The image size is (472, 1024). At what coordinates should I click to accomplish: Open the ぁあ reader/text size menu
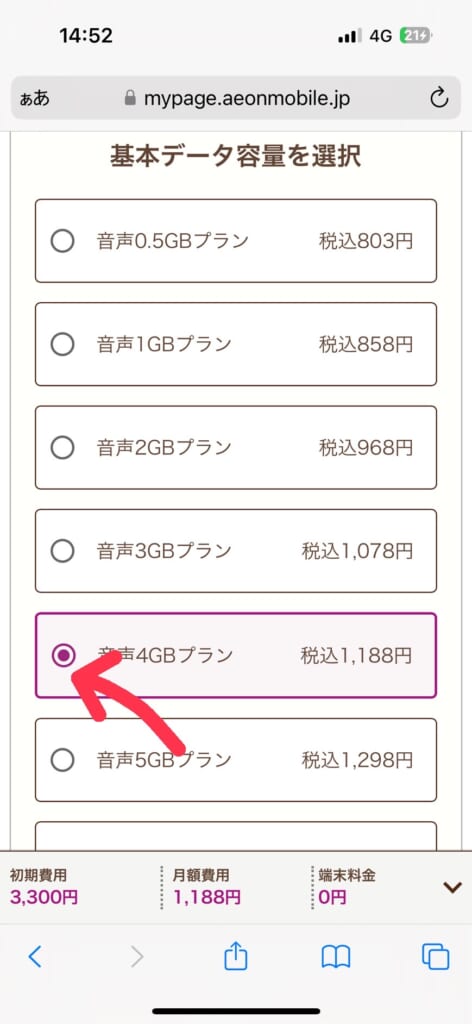(x=35, y=99)
